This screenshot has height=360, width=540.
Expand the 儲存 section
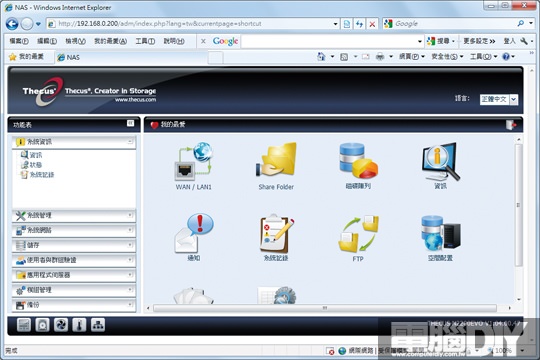(x=74, y=245)
